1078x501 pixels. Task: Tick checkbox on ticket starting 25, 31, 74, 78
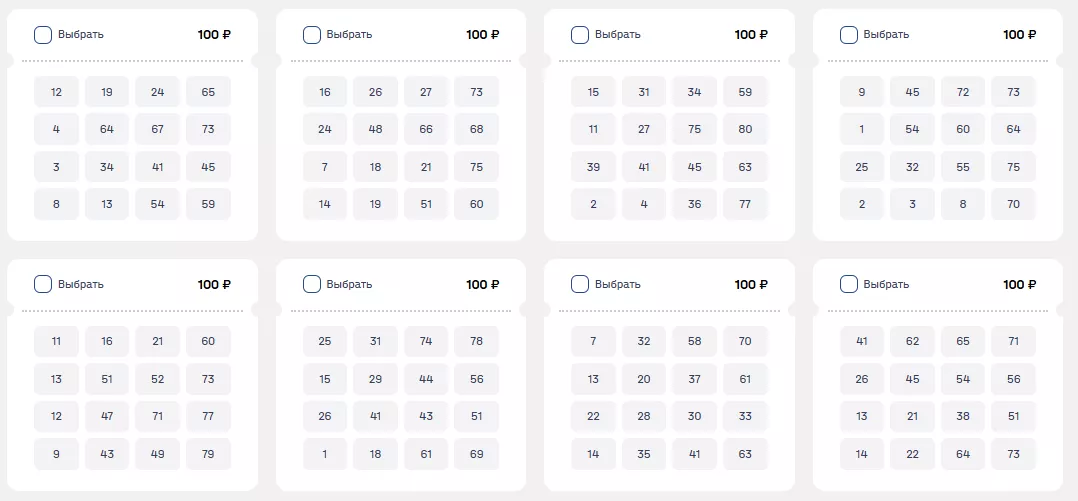pyautogui.click(x=312, y=284)
